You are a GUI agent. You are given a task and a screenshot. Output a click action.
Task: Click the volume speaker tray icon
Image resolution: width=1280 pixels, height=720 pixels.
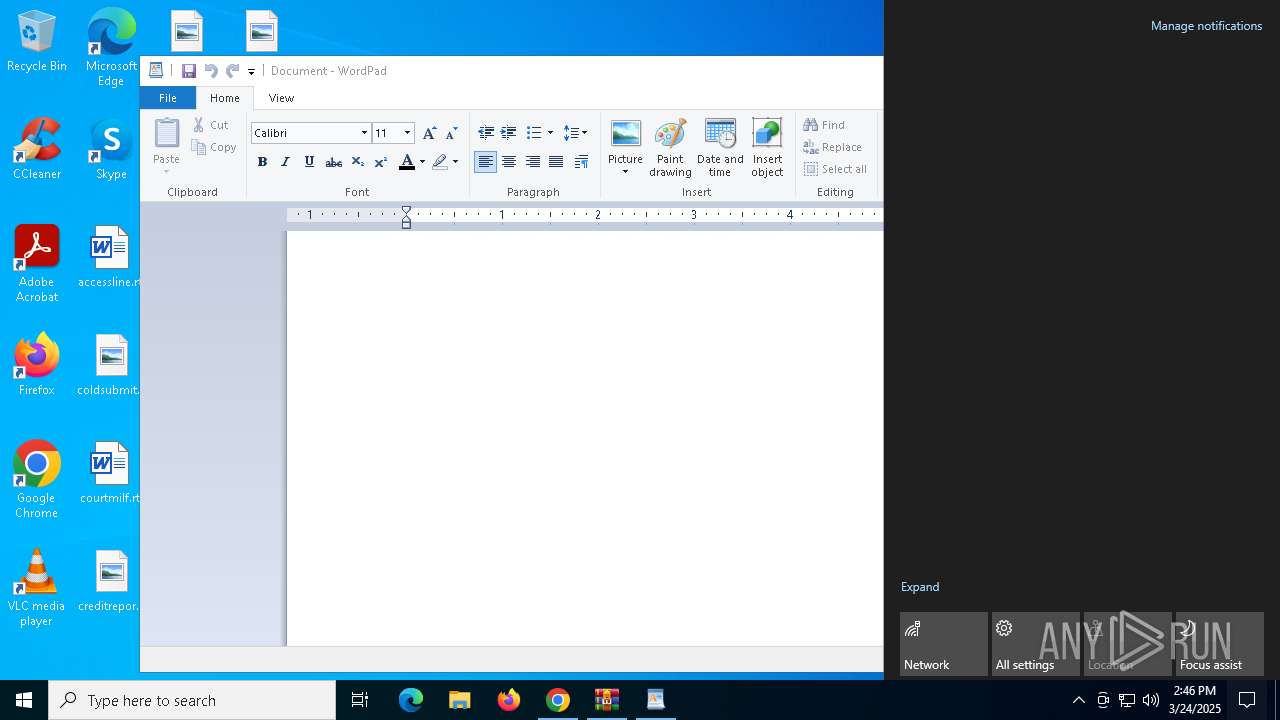pyautogui.click(x=1151, y=700)
